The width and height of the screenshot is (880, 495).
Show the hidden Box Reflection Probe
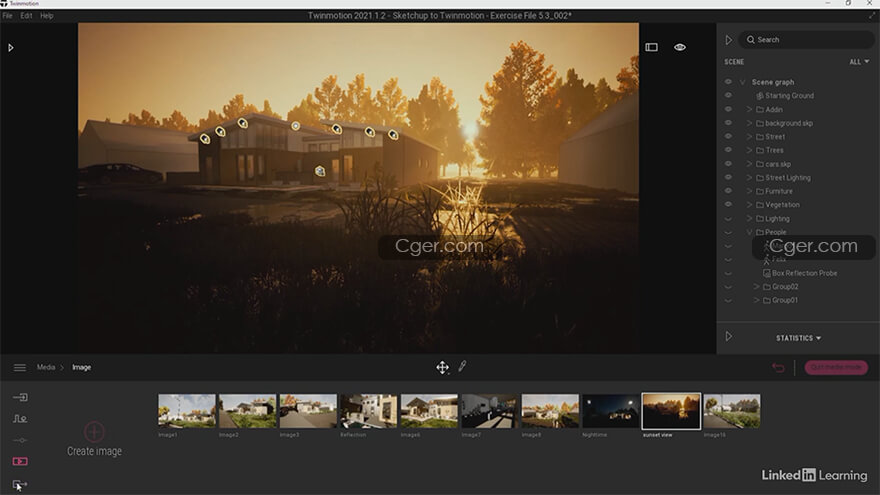728,273
